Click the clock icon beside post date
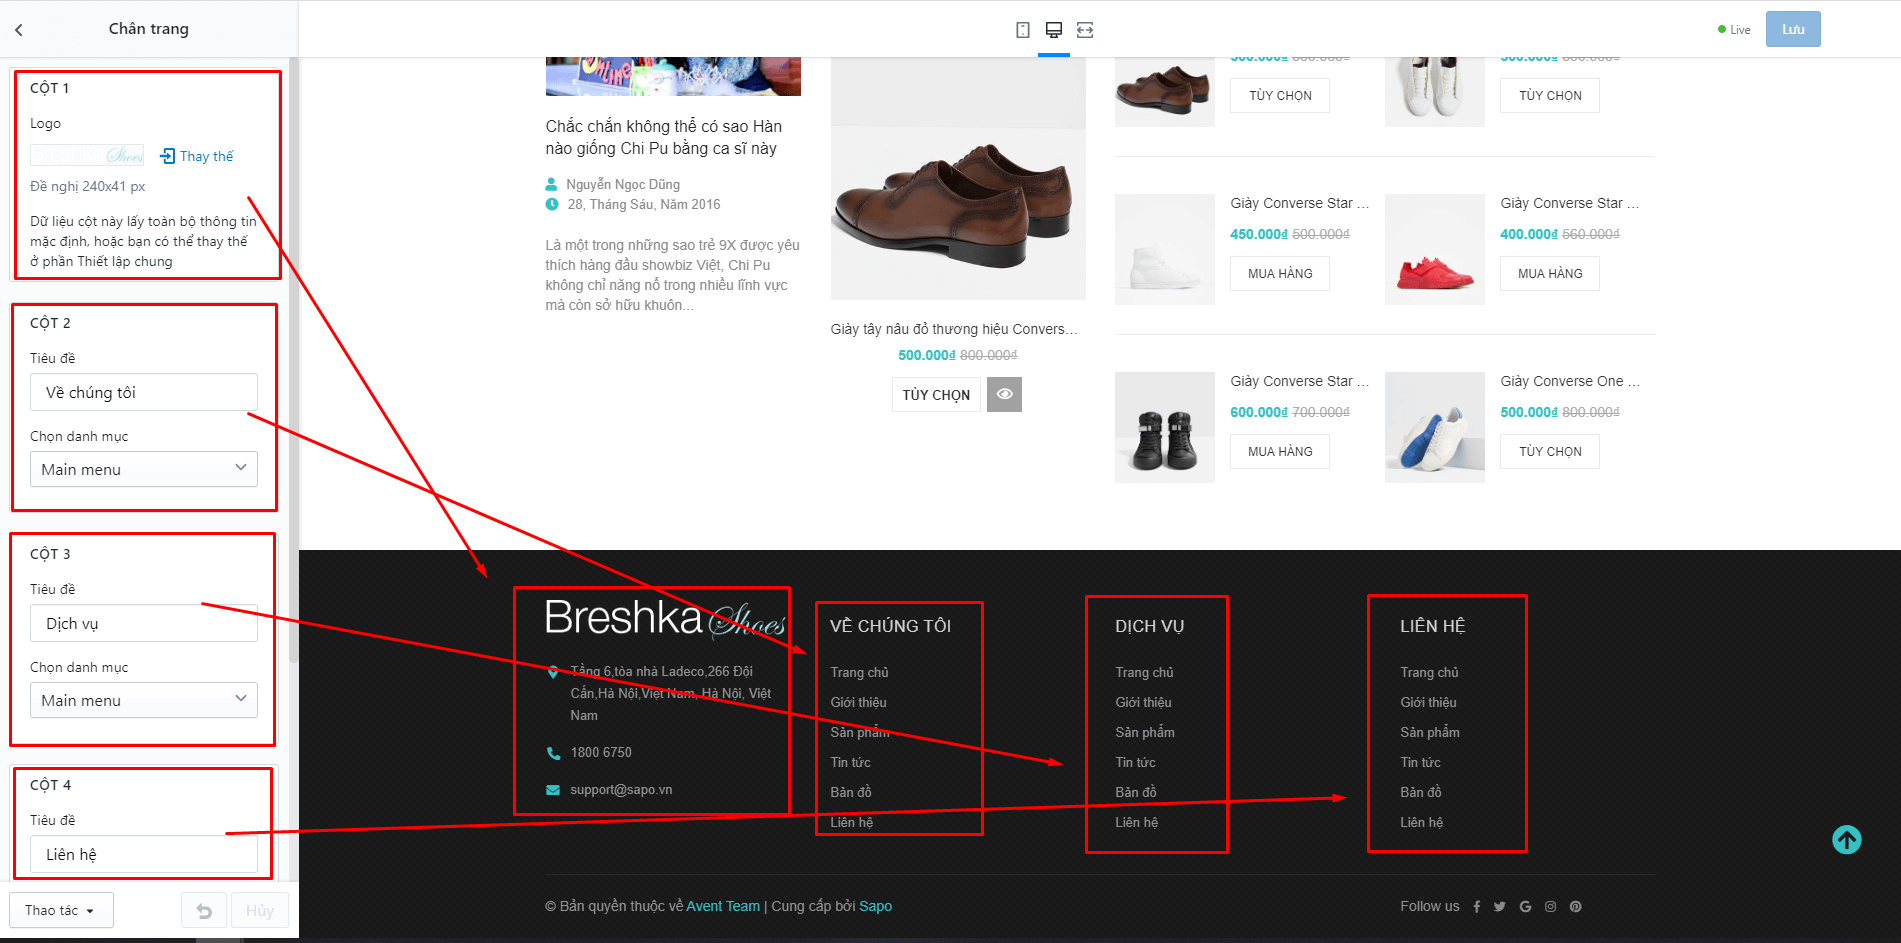The width and height of the screenshot is (1901, 943). pos(552,204)
